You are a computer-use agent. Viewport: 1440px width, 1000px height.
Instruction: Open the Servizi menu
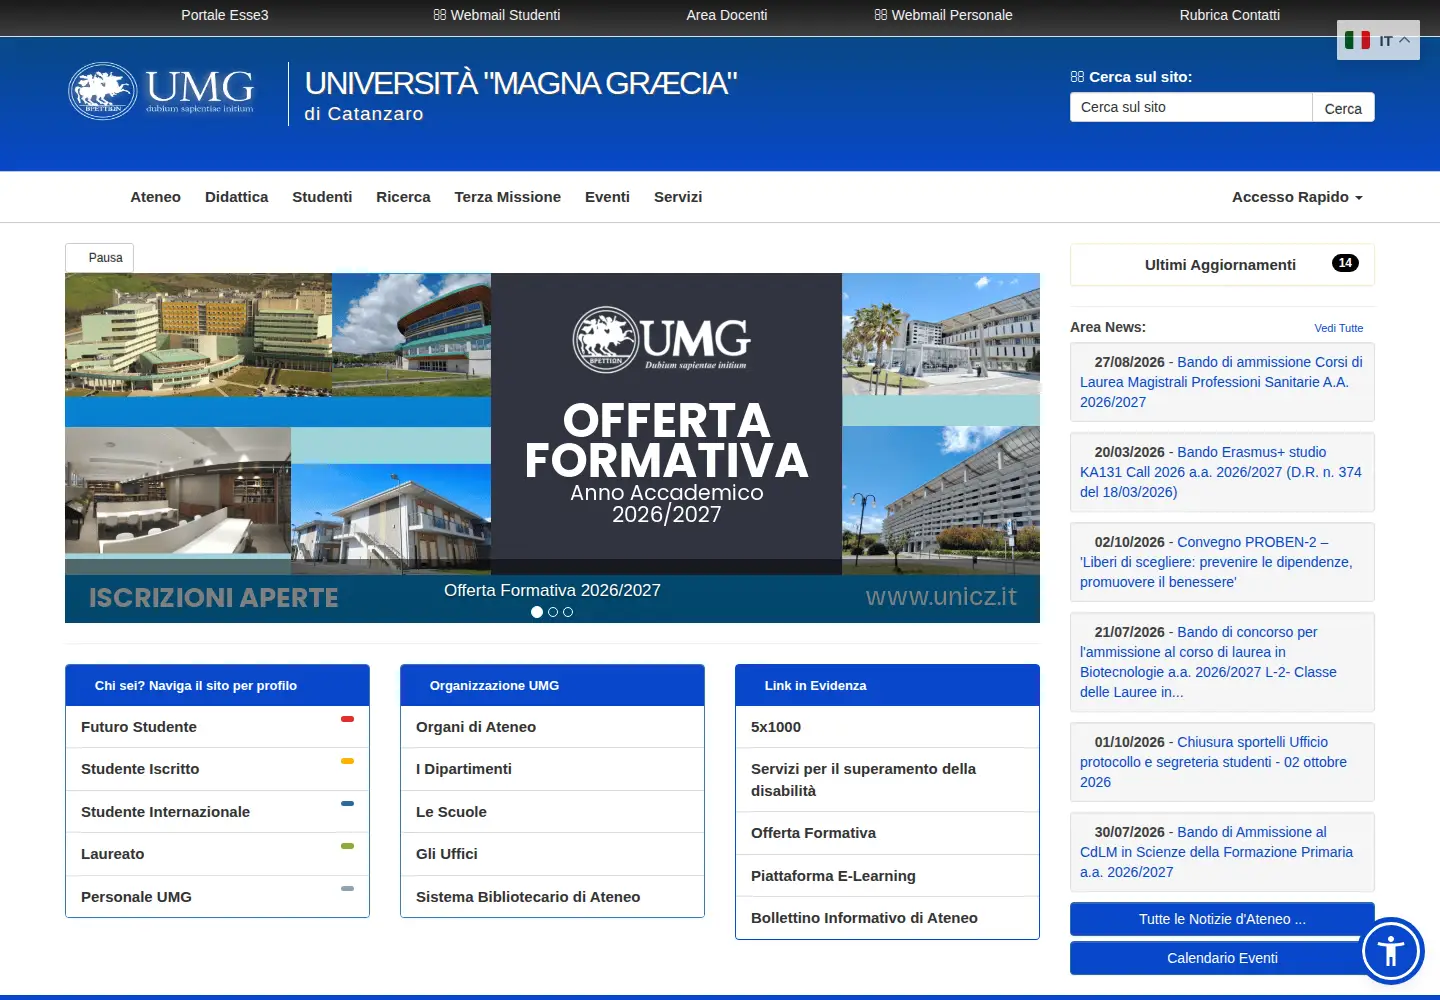point(678,197)
